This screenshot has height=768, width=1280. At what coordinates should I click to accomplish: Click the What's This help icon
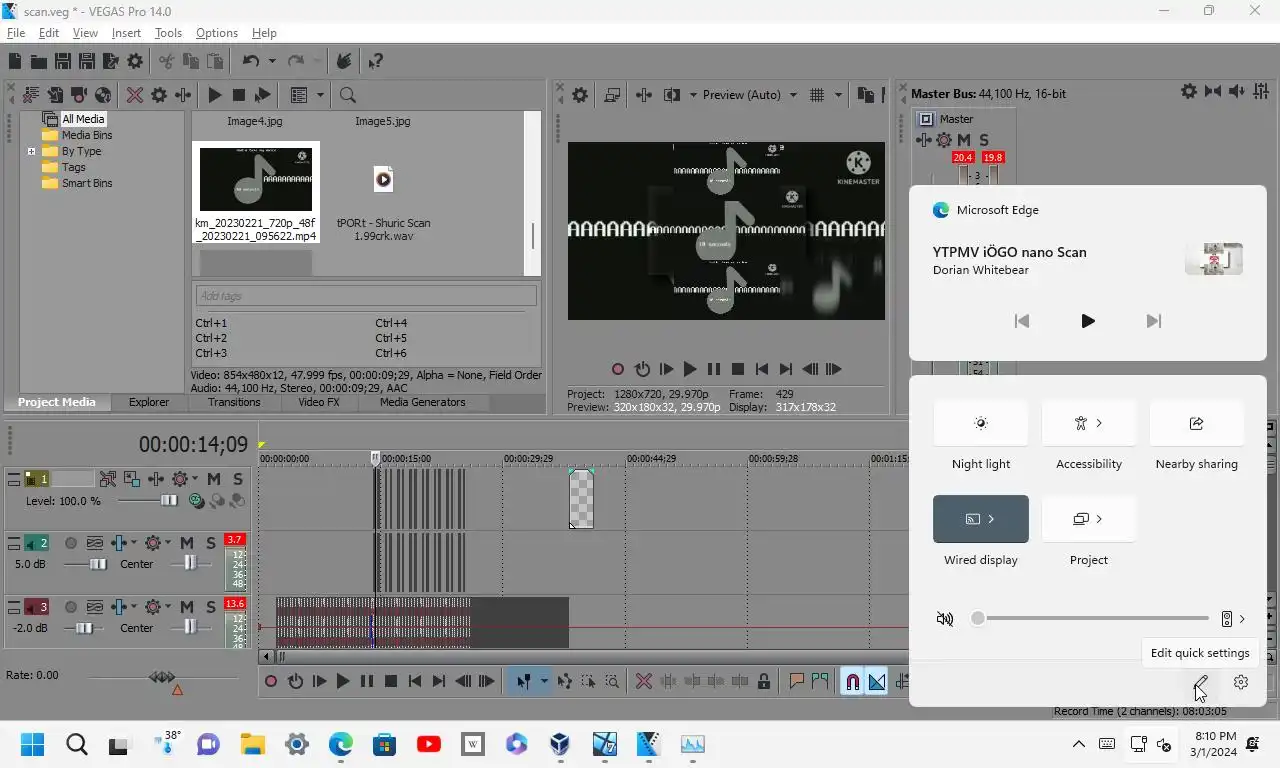pos(375,61)
